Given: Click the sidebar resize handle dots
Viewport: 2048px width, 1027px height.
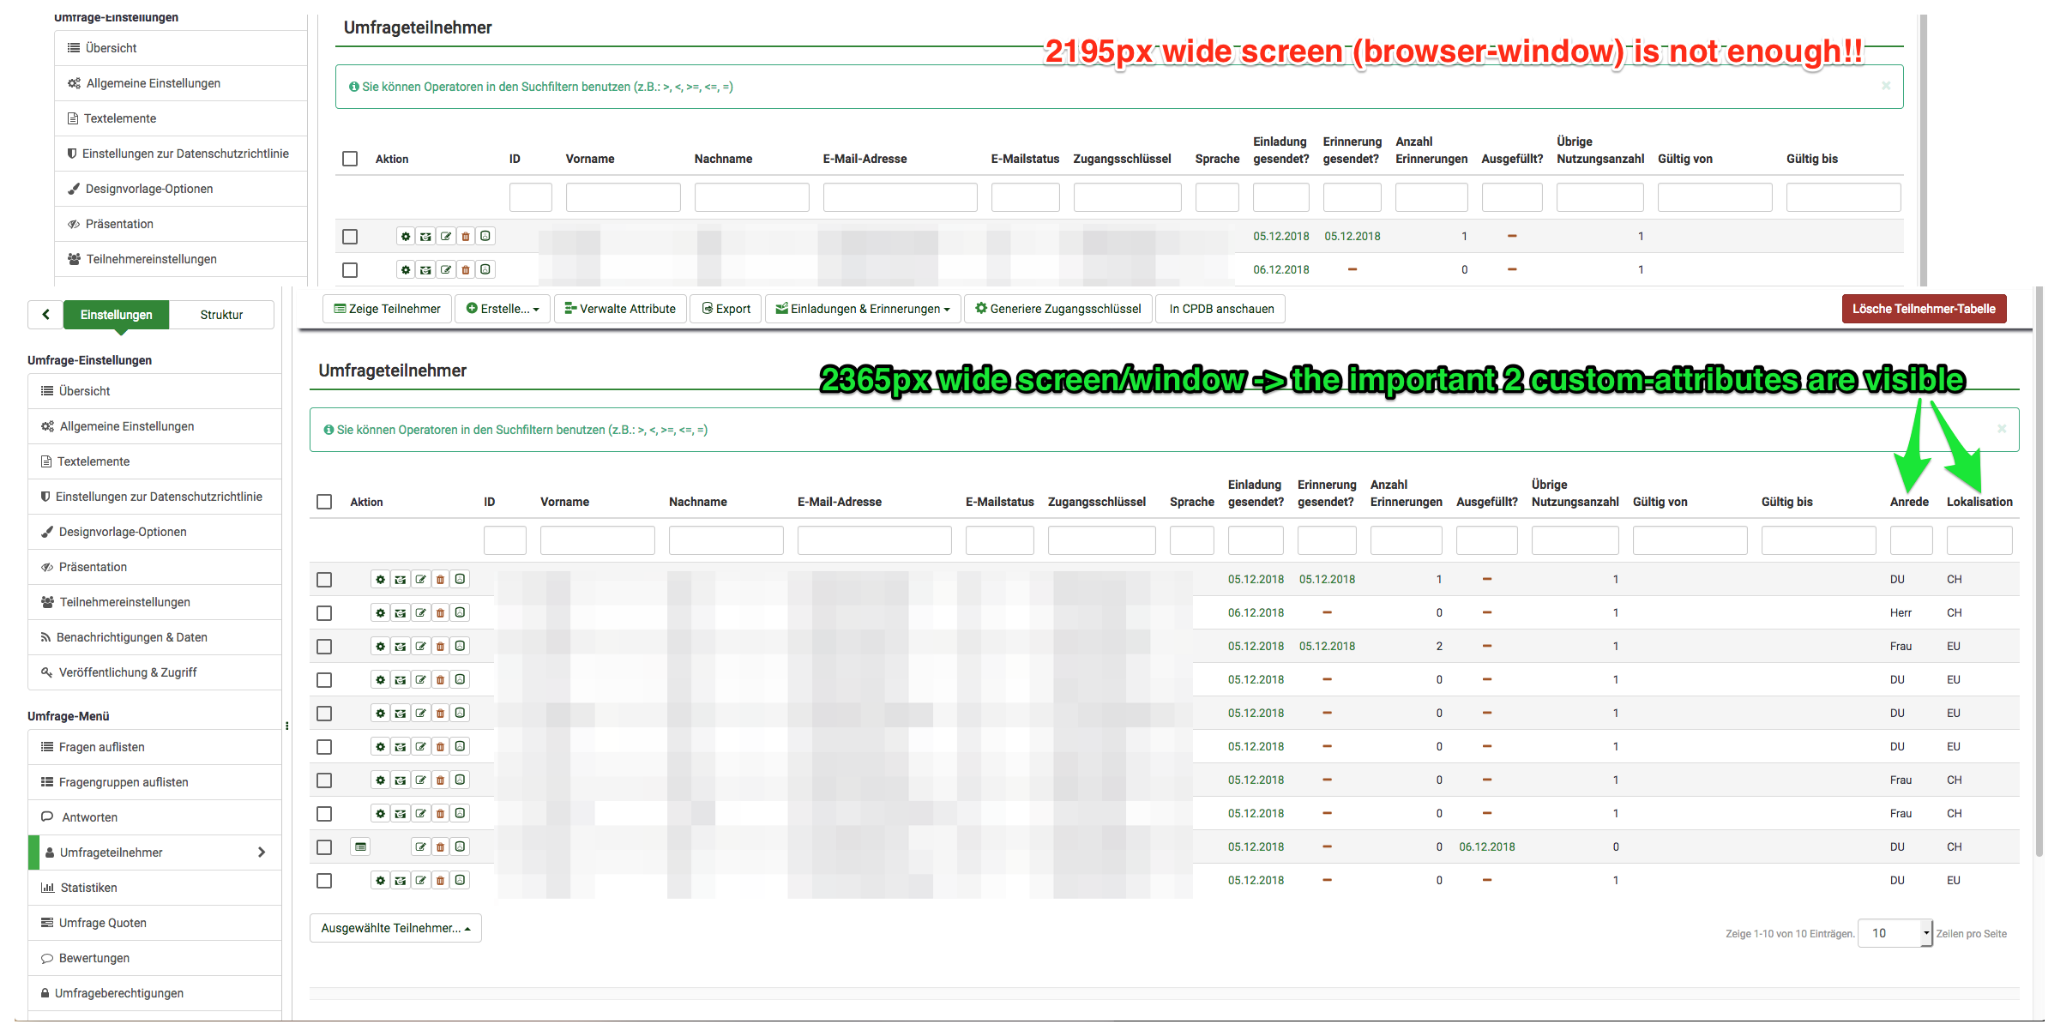Looking at the screenshot, I should (287, 726).
